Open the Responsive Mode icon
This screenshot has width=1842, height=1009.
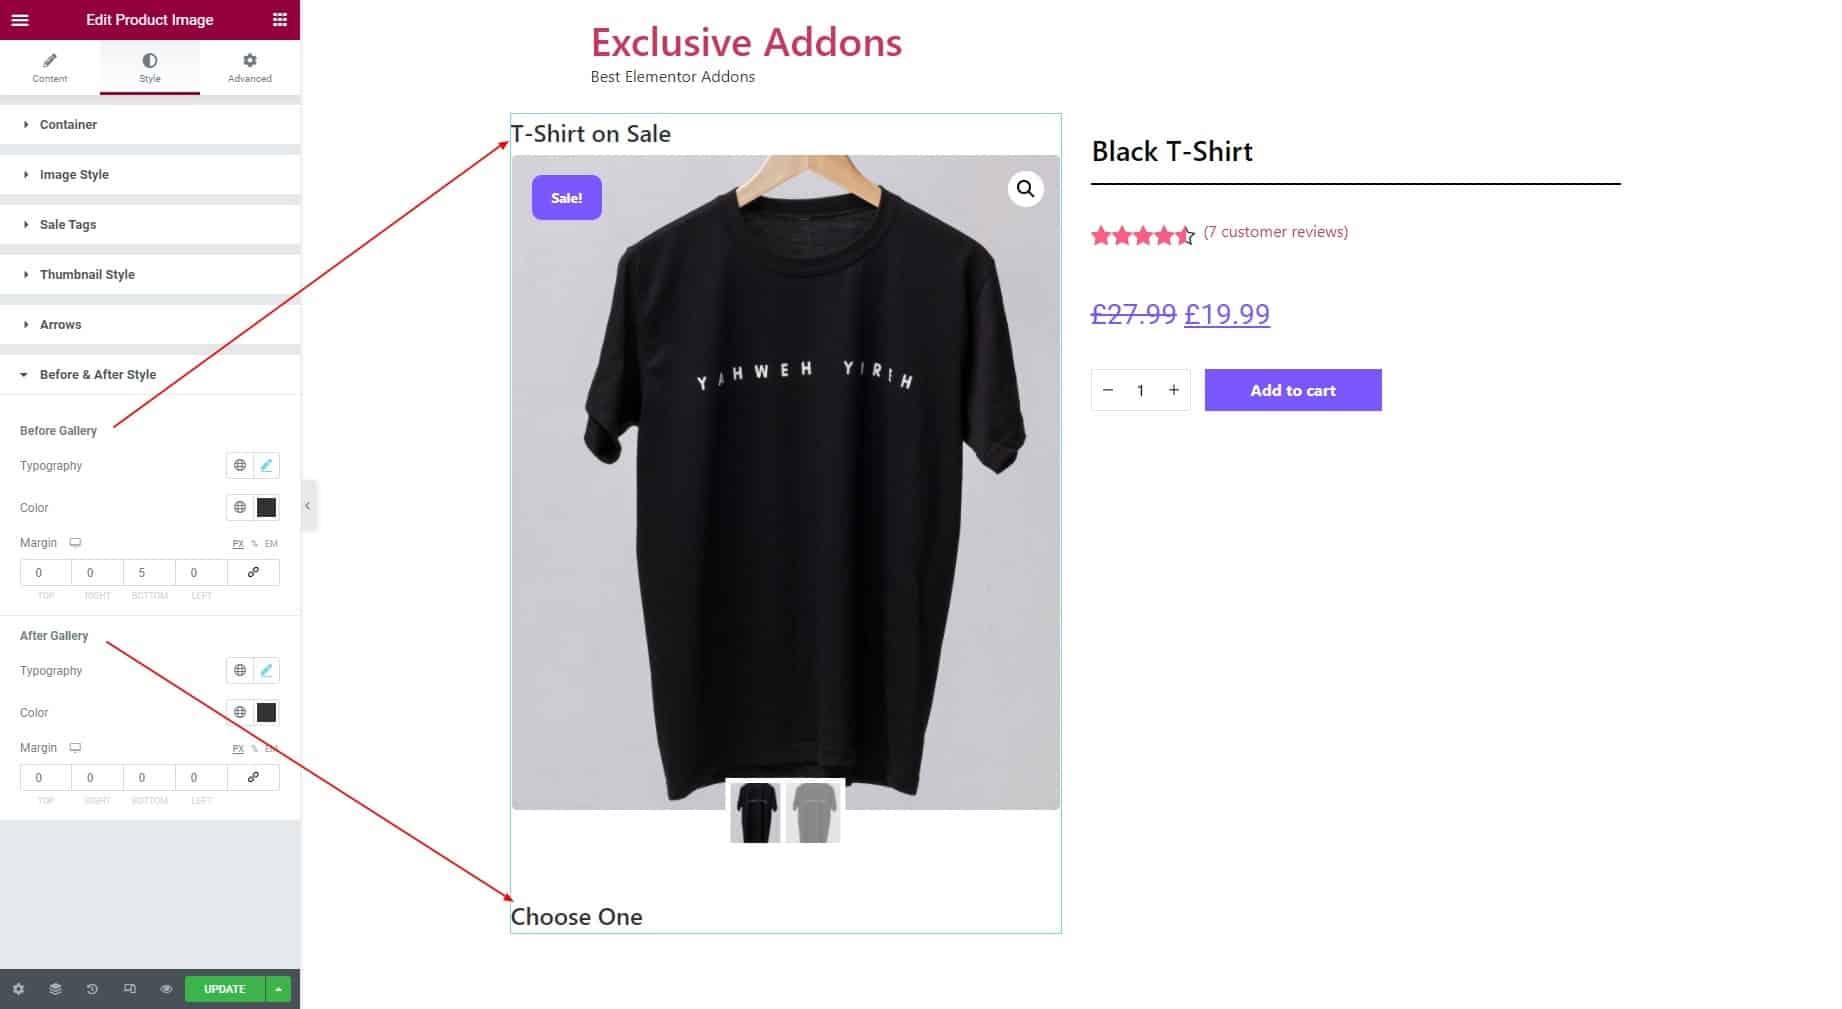coord(129,989)
